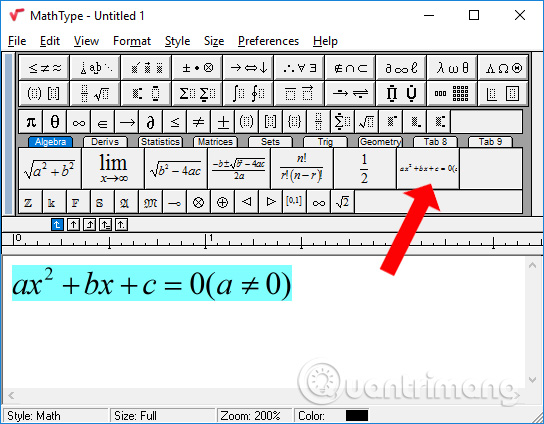This screenshot has height=424, width=544.
Task: Open the spaces and ellipses palette
Action: click(95, 67)
